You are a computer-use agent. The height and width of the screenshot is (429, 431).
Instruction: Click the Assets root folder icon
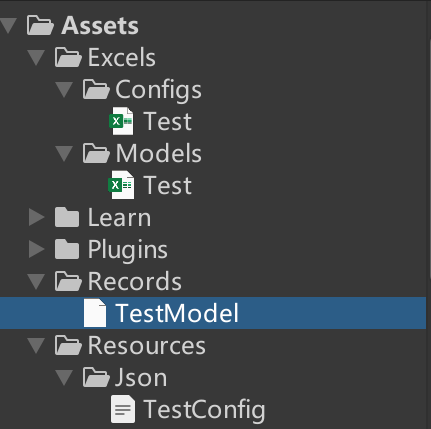pyautogui.click(x=40, y=25)
